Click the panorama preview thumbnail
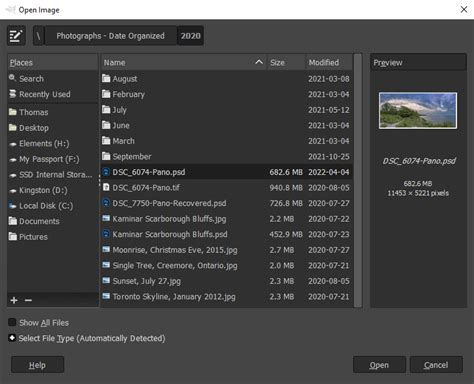This screenshot has width=474, height=384. tap(418, 110)
